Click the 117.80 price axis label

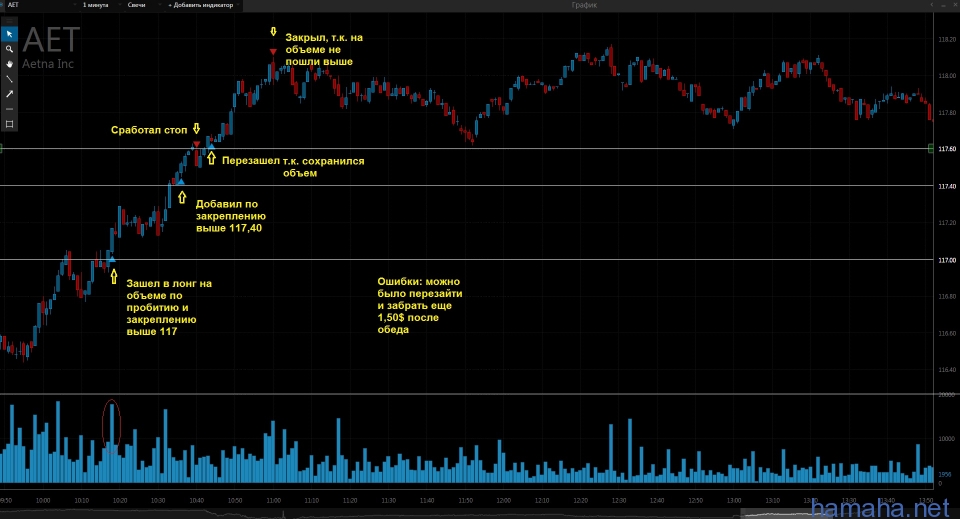[x=947, y=113]
